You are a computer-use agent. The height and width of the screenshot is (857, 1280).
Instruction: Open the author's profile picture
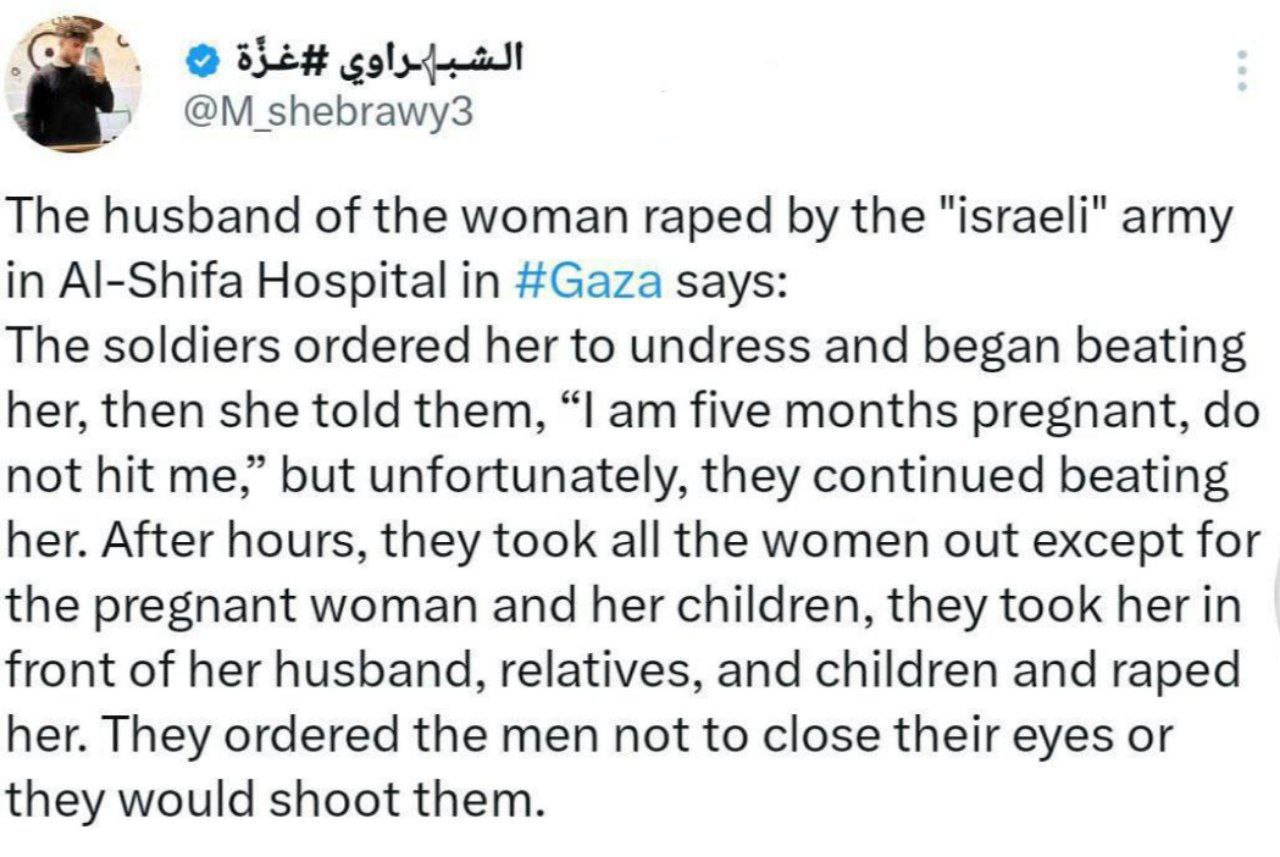click(x=72, y=84)
